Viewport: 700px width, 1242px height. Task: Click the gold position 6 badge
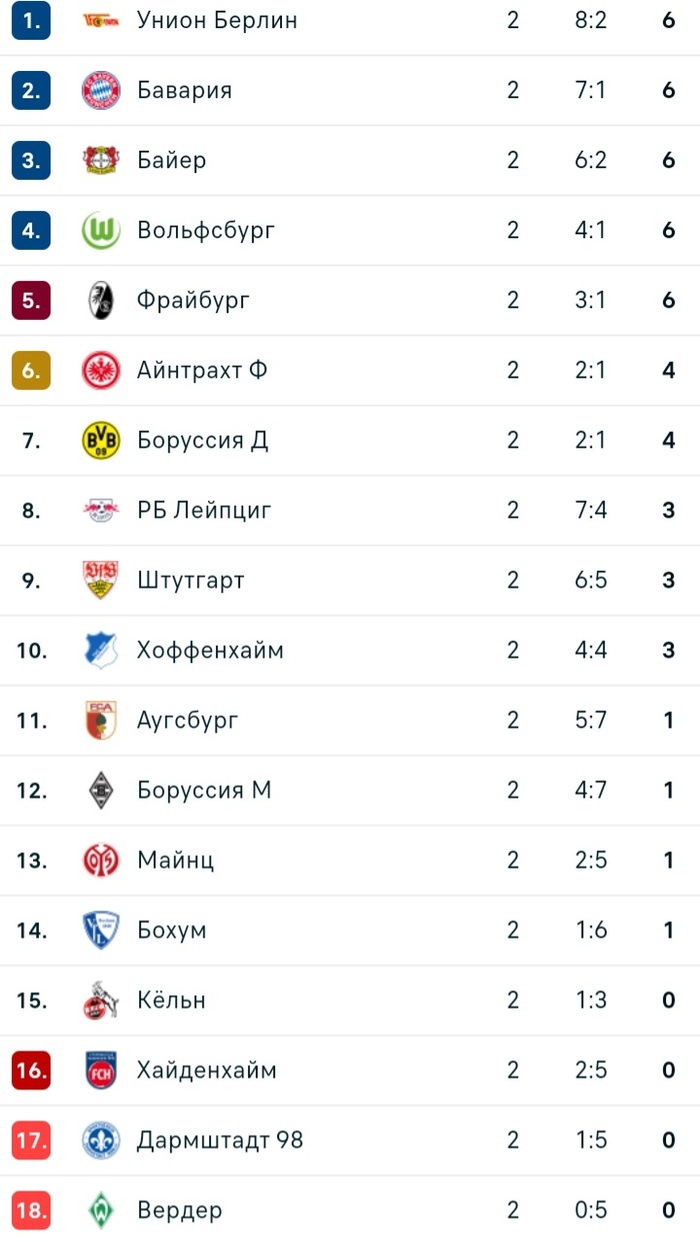pyautogui.click(x=31, y=370)
